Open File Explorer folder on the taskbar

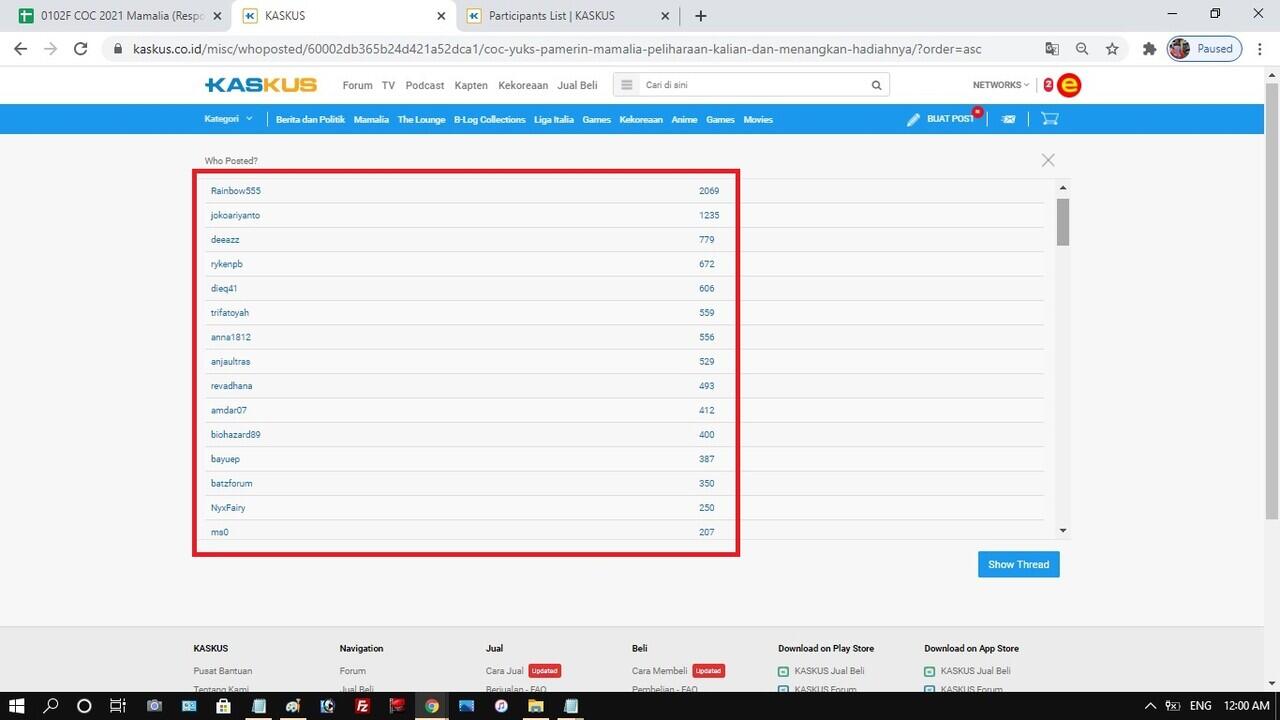[536, 706]
